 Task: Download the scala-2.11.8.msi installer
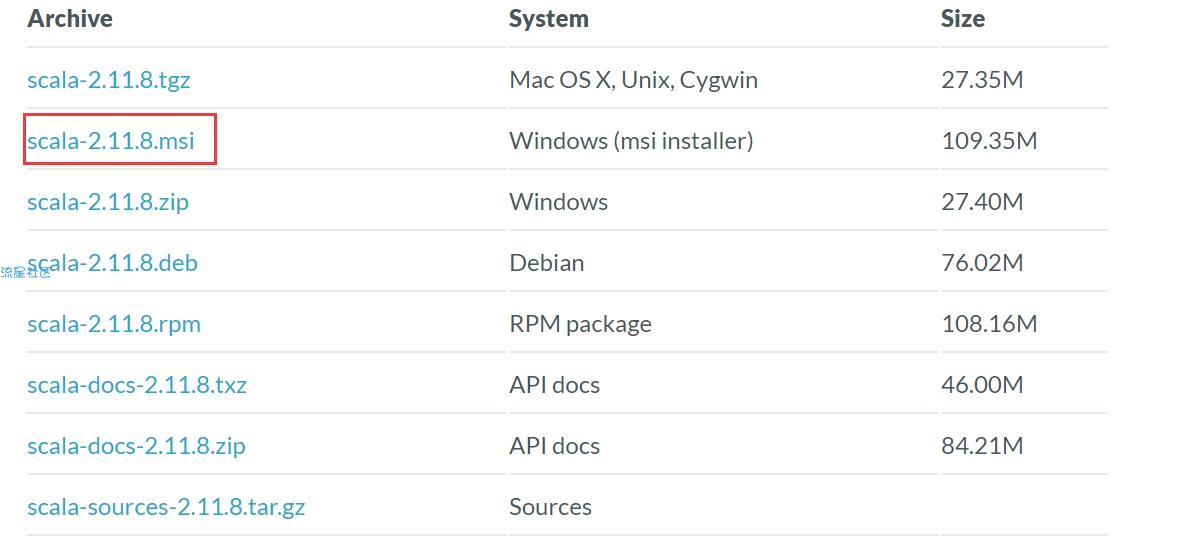point(111,140)
